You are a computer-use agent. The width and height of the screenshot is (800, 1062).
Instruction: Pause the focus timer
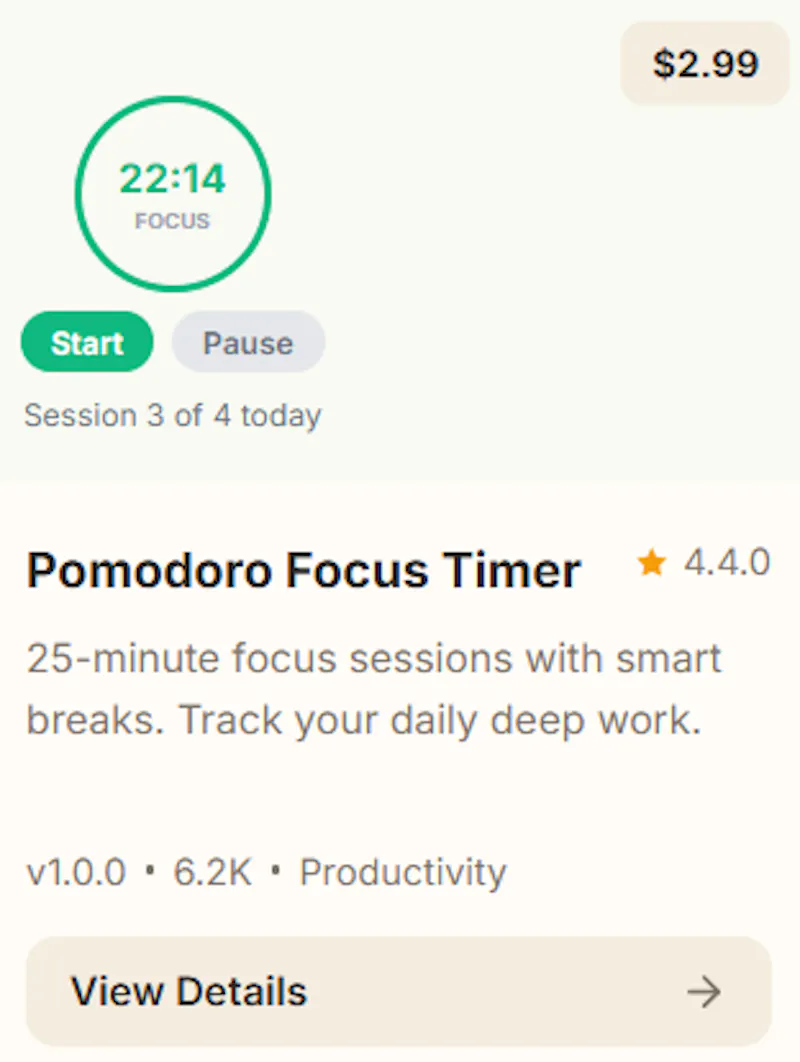pos(248,342)
